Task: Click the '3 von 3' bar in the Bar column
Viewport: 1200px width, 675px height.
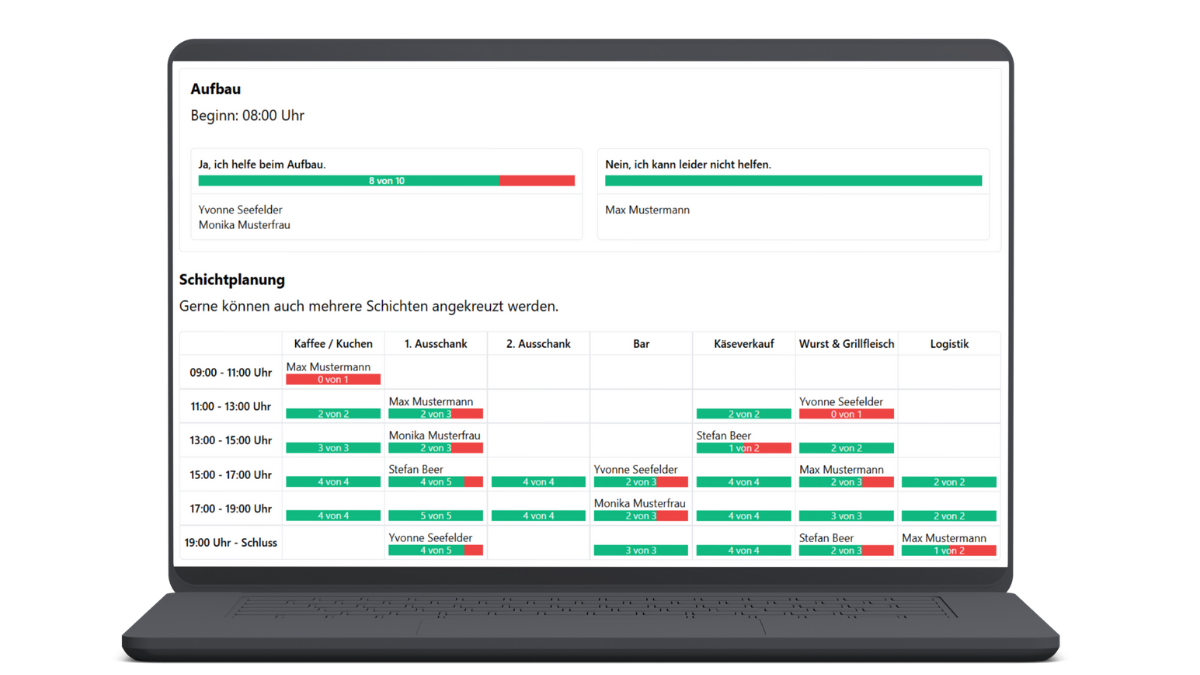Action: coord(641,550)
